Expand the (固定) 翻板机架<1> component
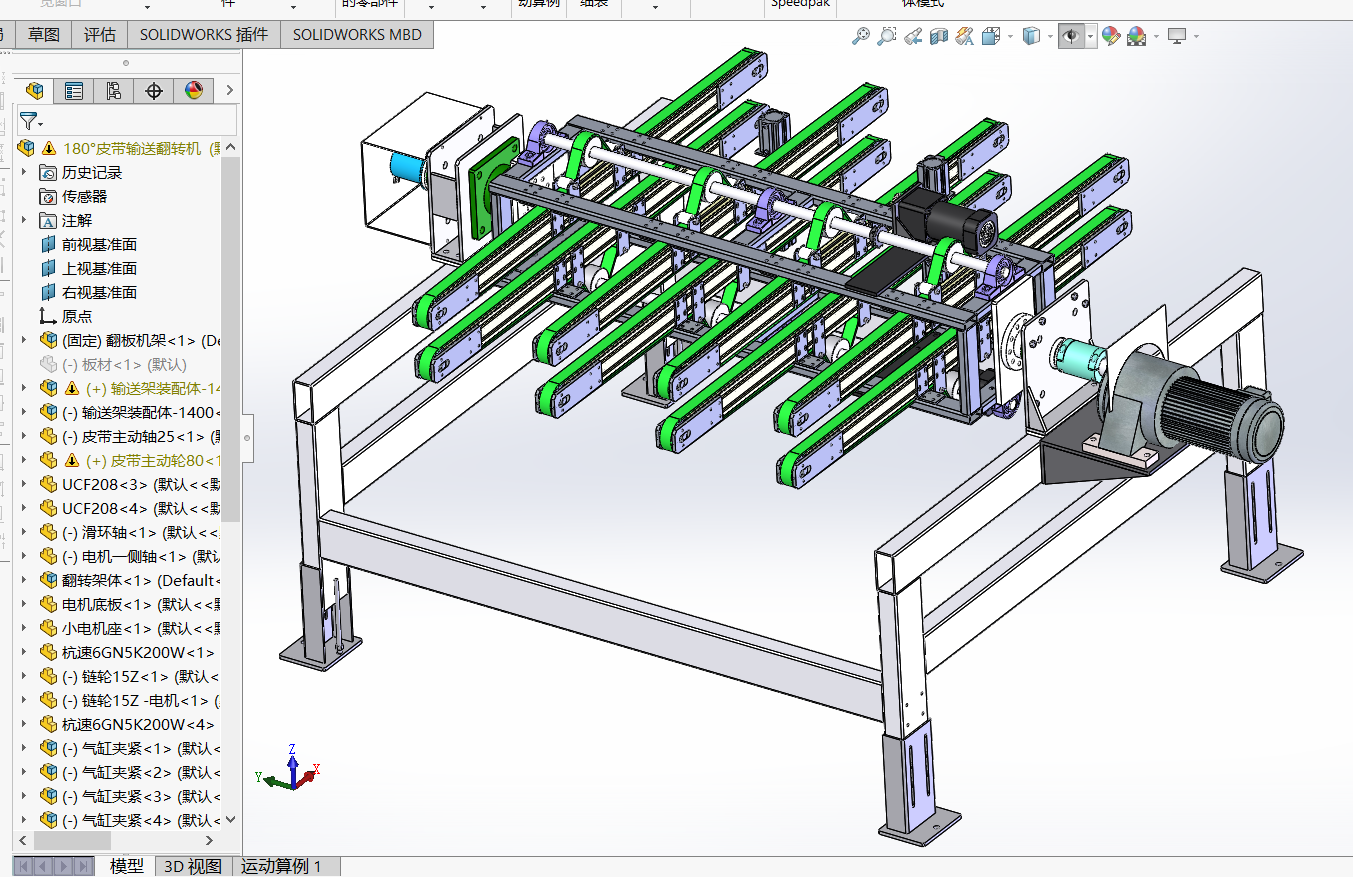 pos(24,340)
